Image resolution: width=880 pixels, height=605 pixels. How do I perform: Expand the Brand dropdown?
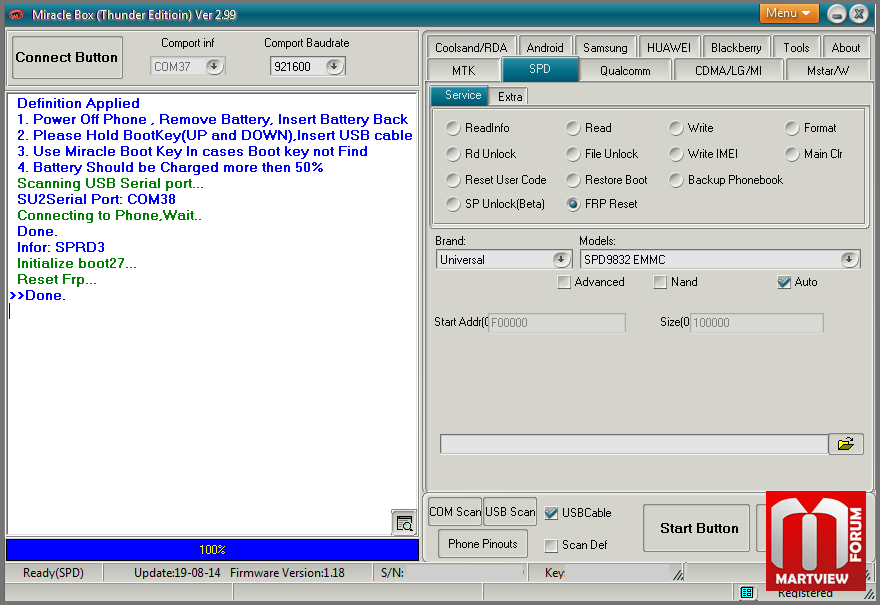click(561, 260)
